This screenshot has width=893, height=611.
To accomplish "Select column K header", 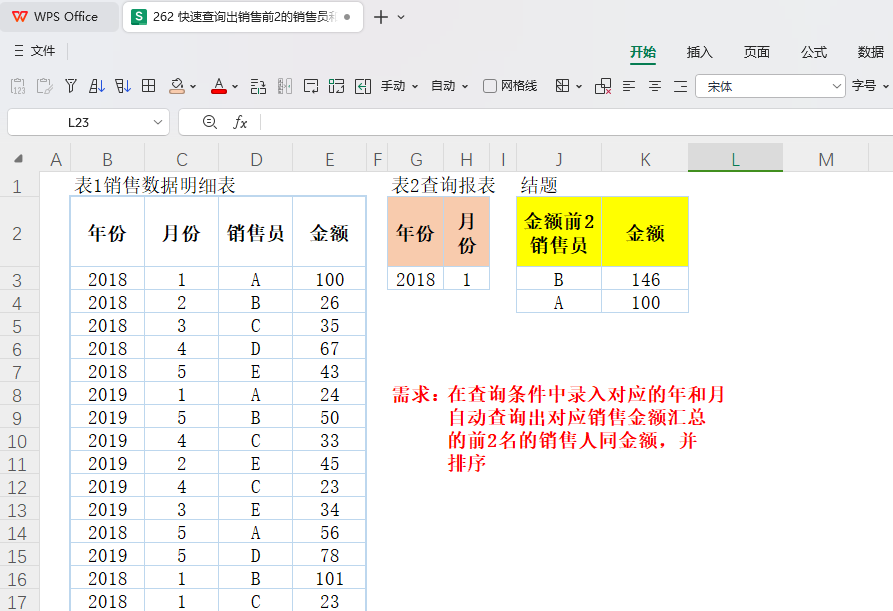I will tap(645, 159).
